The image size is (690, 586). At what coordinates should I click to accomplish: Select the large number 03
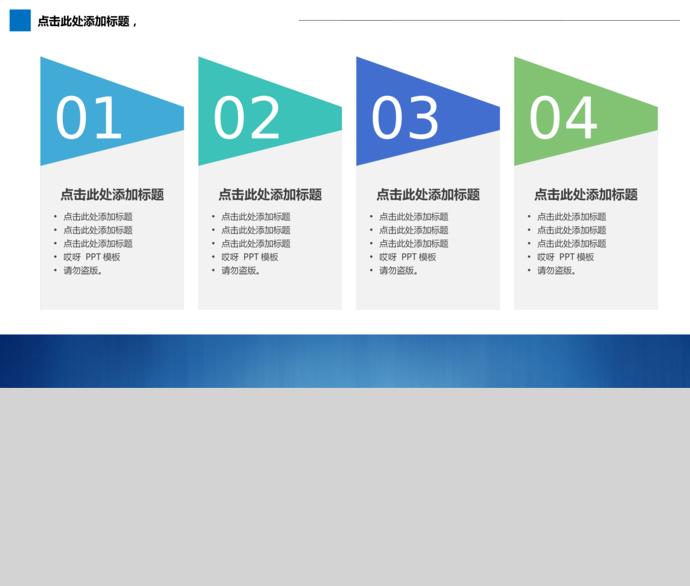404,118
